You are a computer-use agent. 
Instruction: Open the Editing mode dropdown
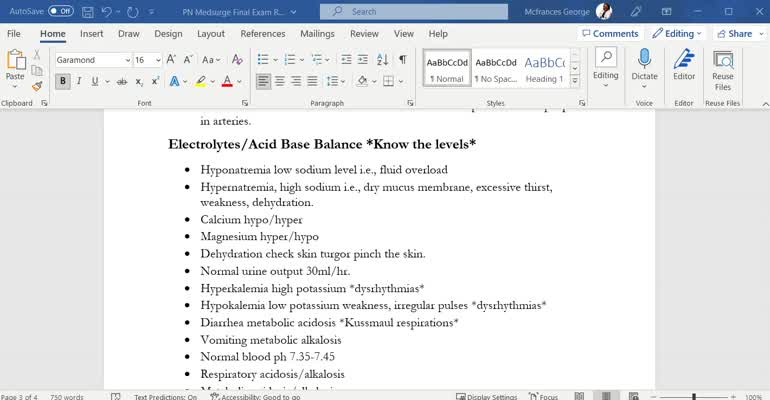pos(677,33)
